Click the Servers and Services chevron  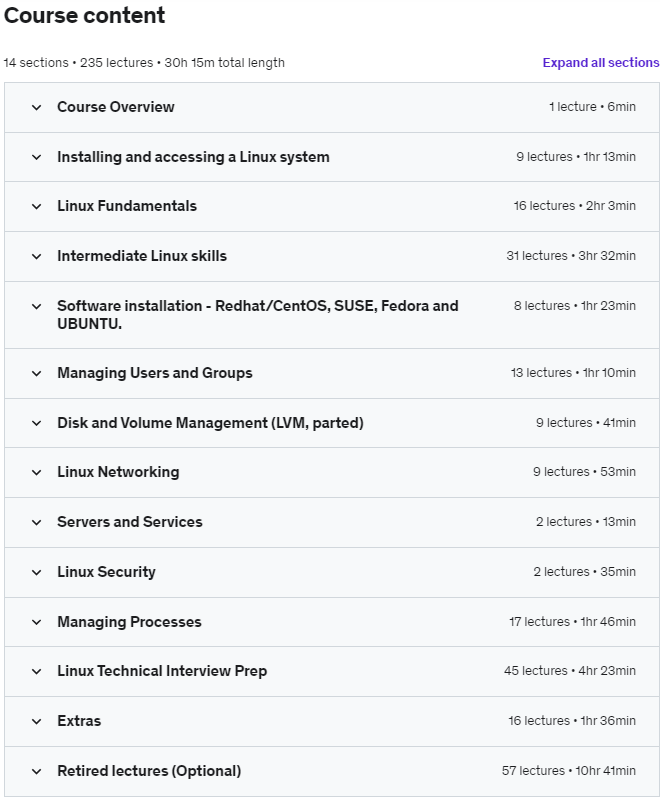[x=37, y=522]
